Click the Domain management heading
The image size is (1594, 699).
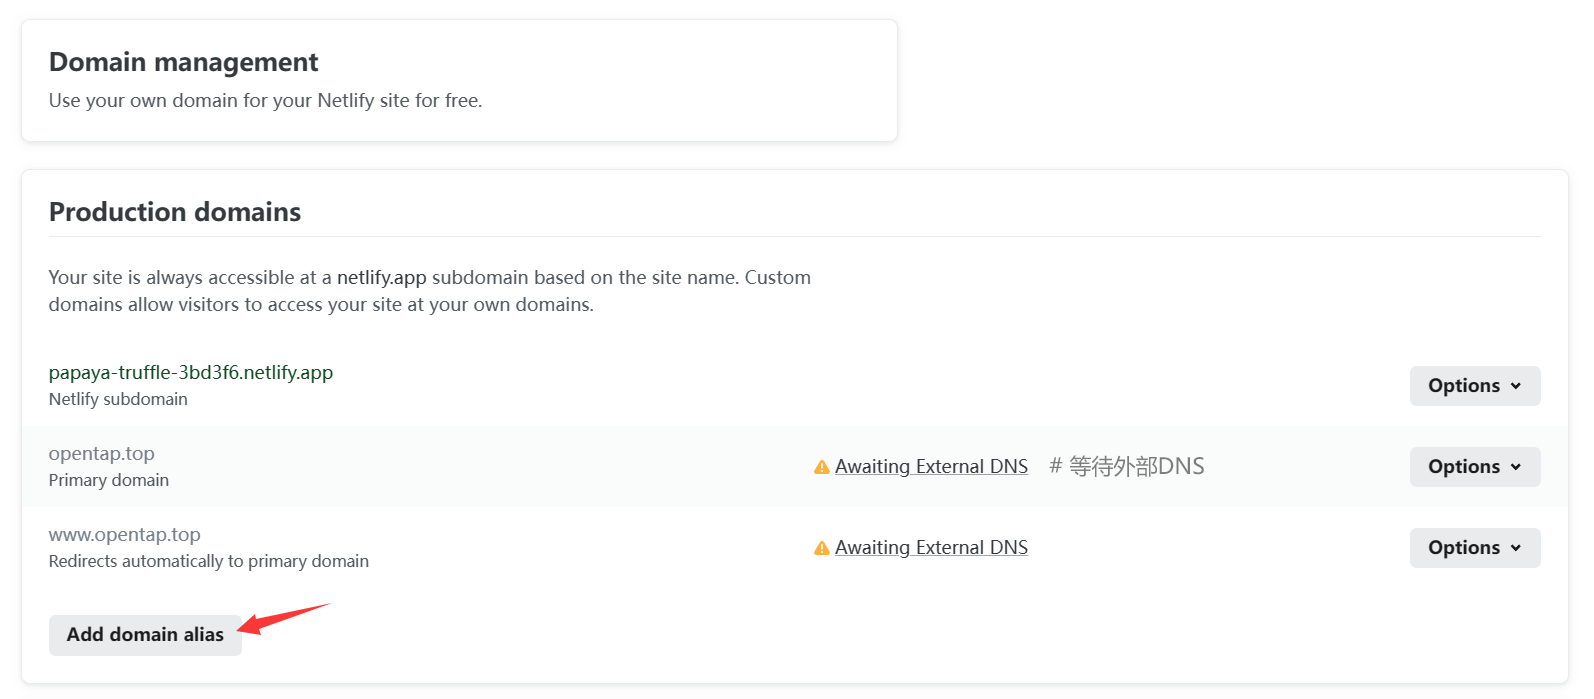[x=184, y=62]
